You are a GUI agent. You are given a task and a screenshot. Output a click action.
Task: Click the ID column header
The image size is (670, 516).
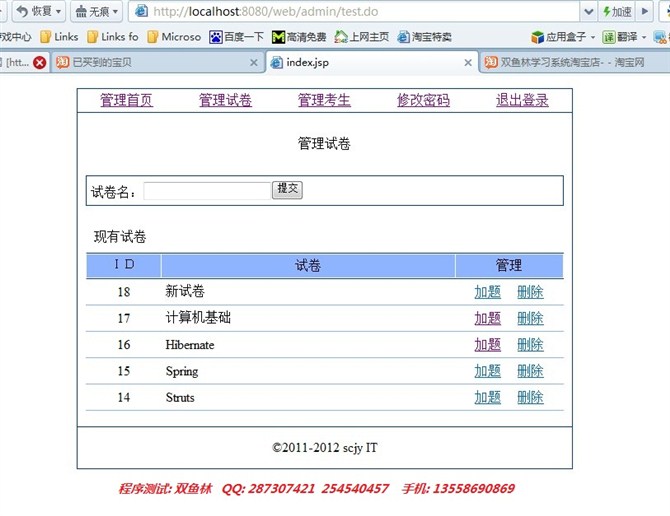[x=124, y=265]
